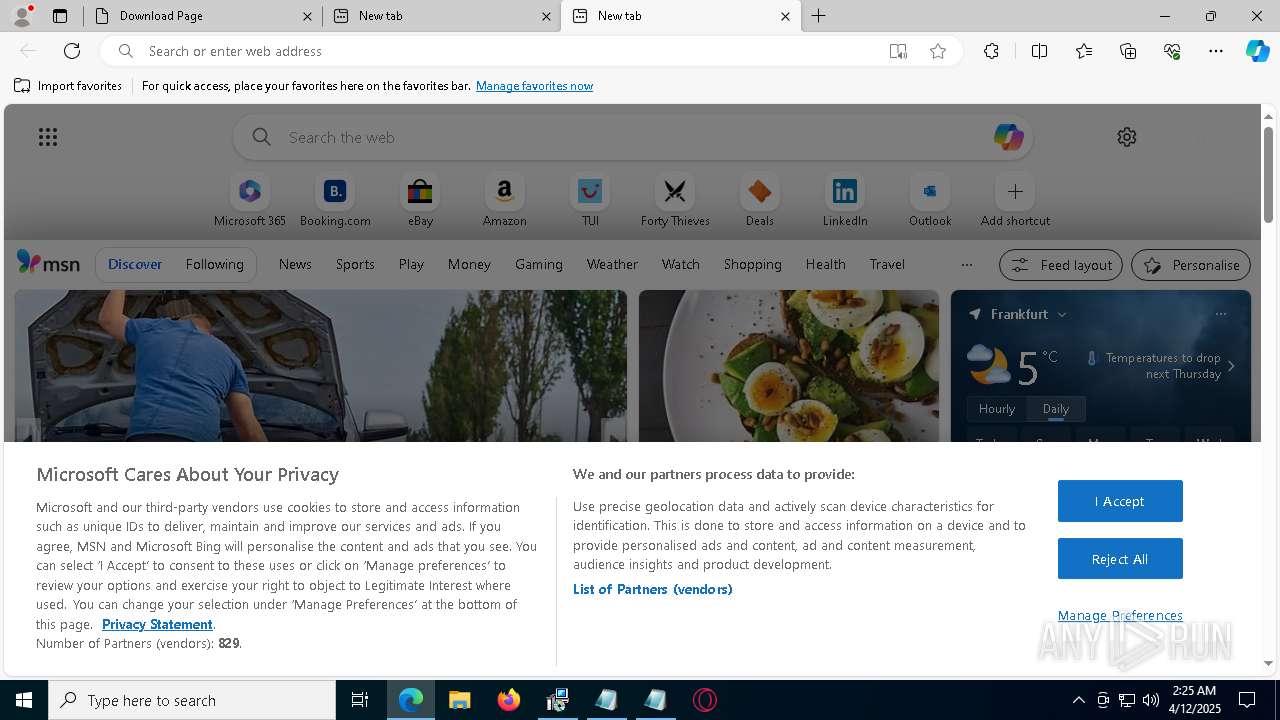Expand the Frankfurt location dropdown

coord(1062,314)
